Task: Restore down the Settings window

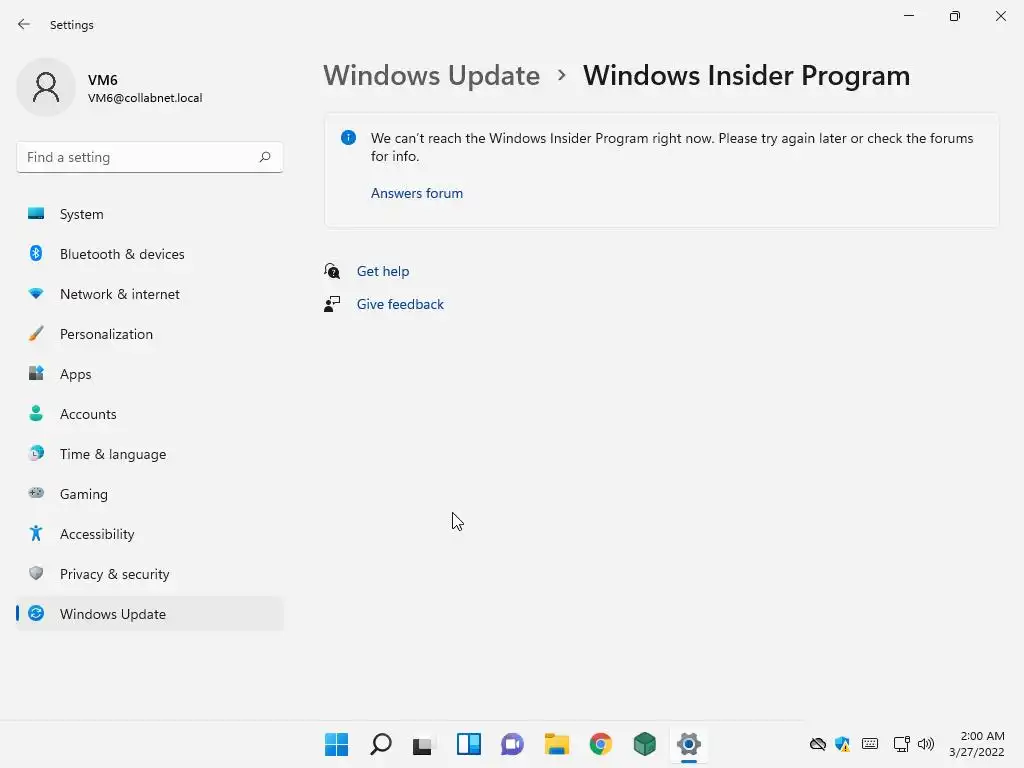Action: [x=955, y=16]
